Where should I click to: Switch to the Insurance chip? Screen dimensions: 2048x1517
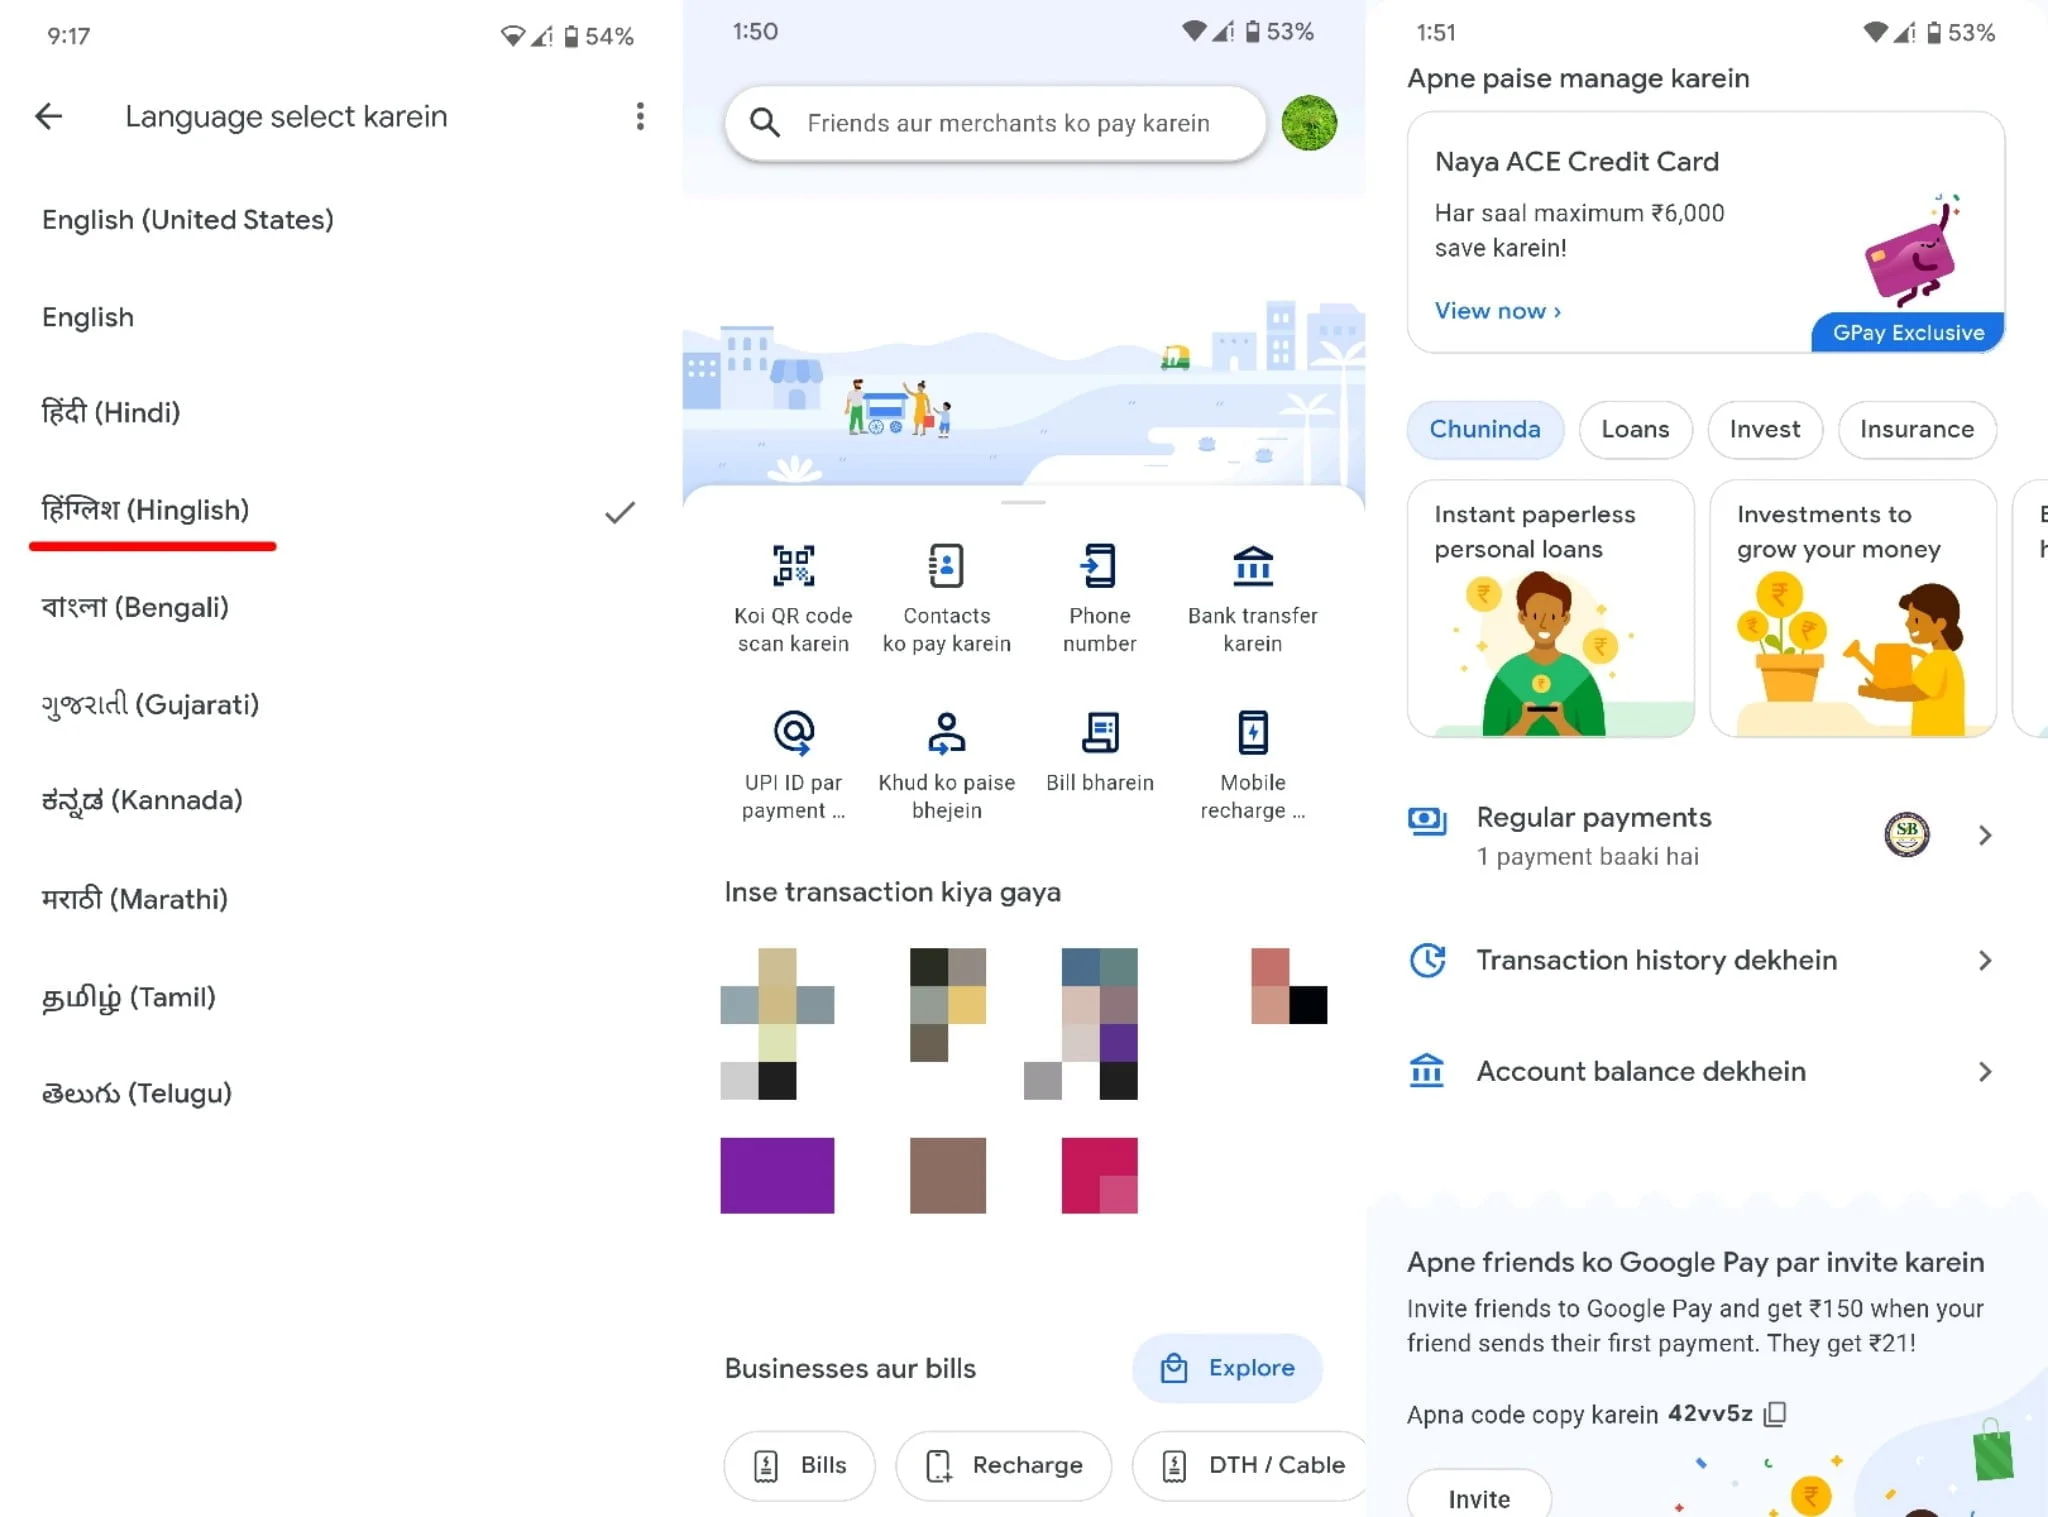tap(1917, 429)
